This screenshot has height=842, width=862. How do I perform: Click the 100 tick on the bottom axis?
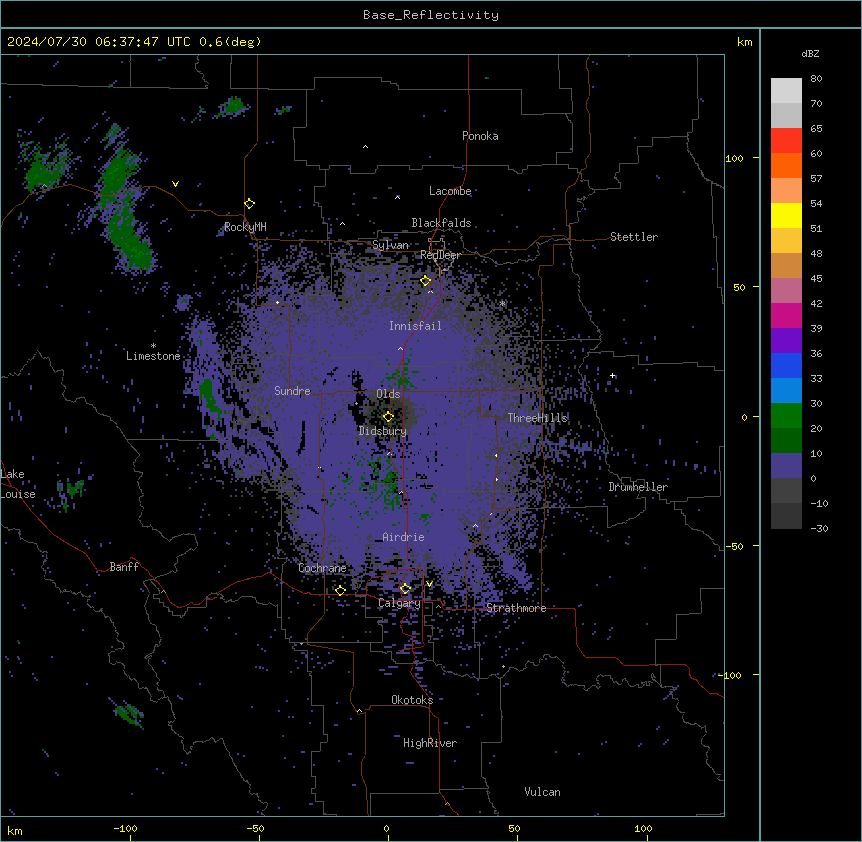coord(643,828)
